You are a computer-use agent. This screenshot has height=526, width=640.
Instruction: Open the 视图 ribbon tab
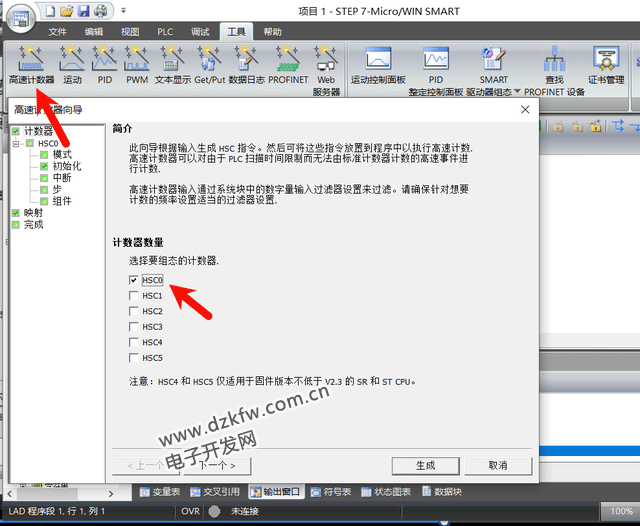tap(130, 31)
